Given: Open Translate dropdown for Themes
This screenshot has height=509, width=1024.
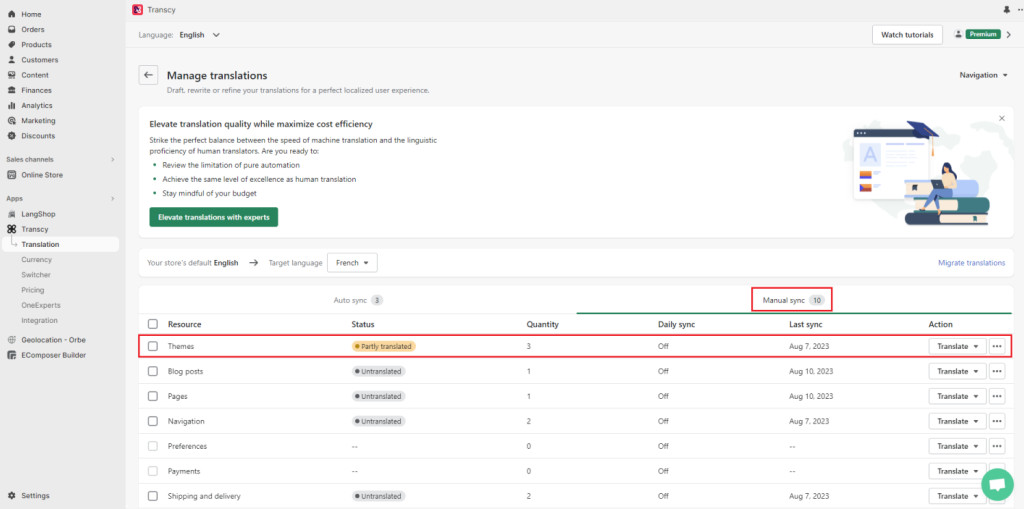Looking at the screenshot, I should [x=957, y=346].
